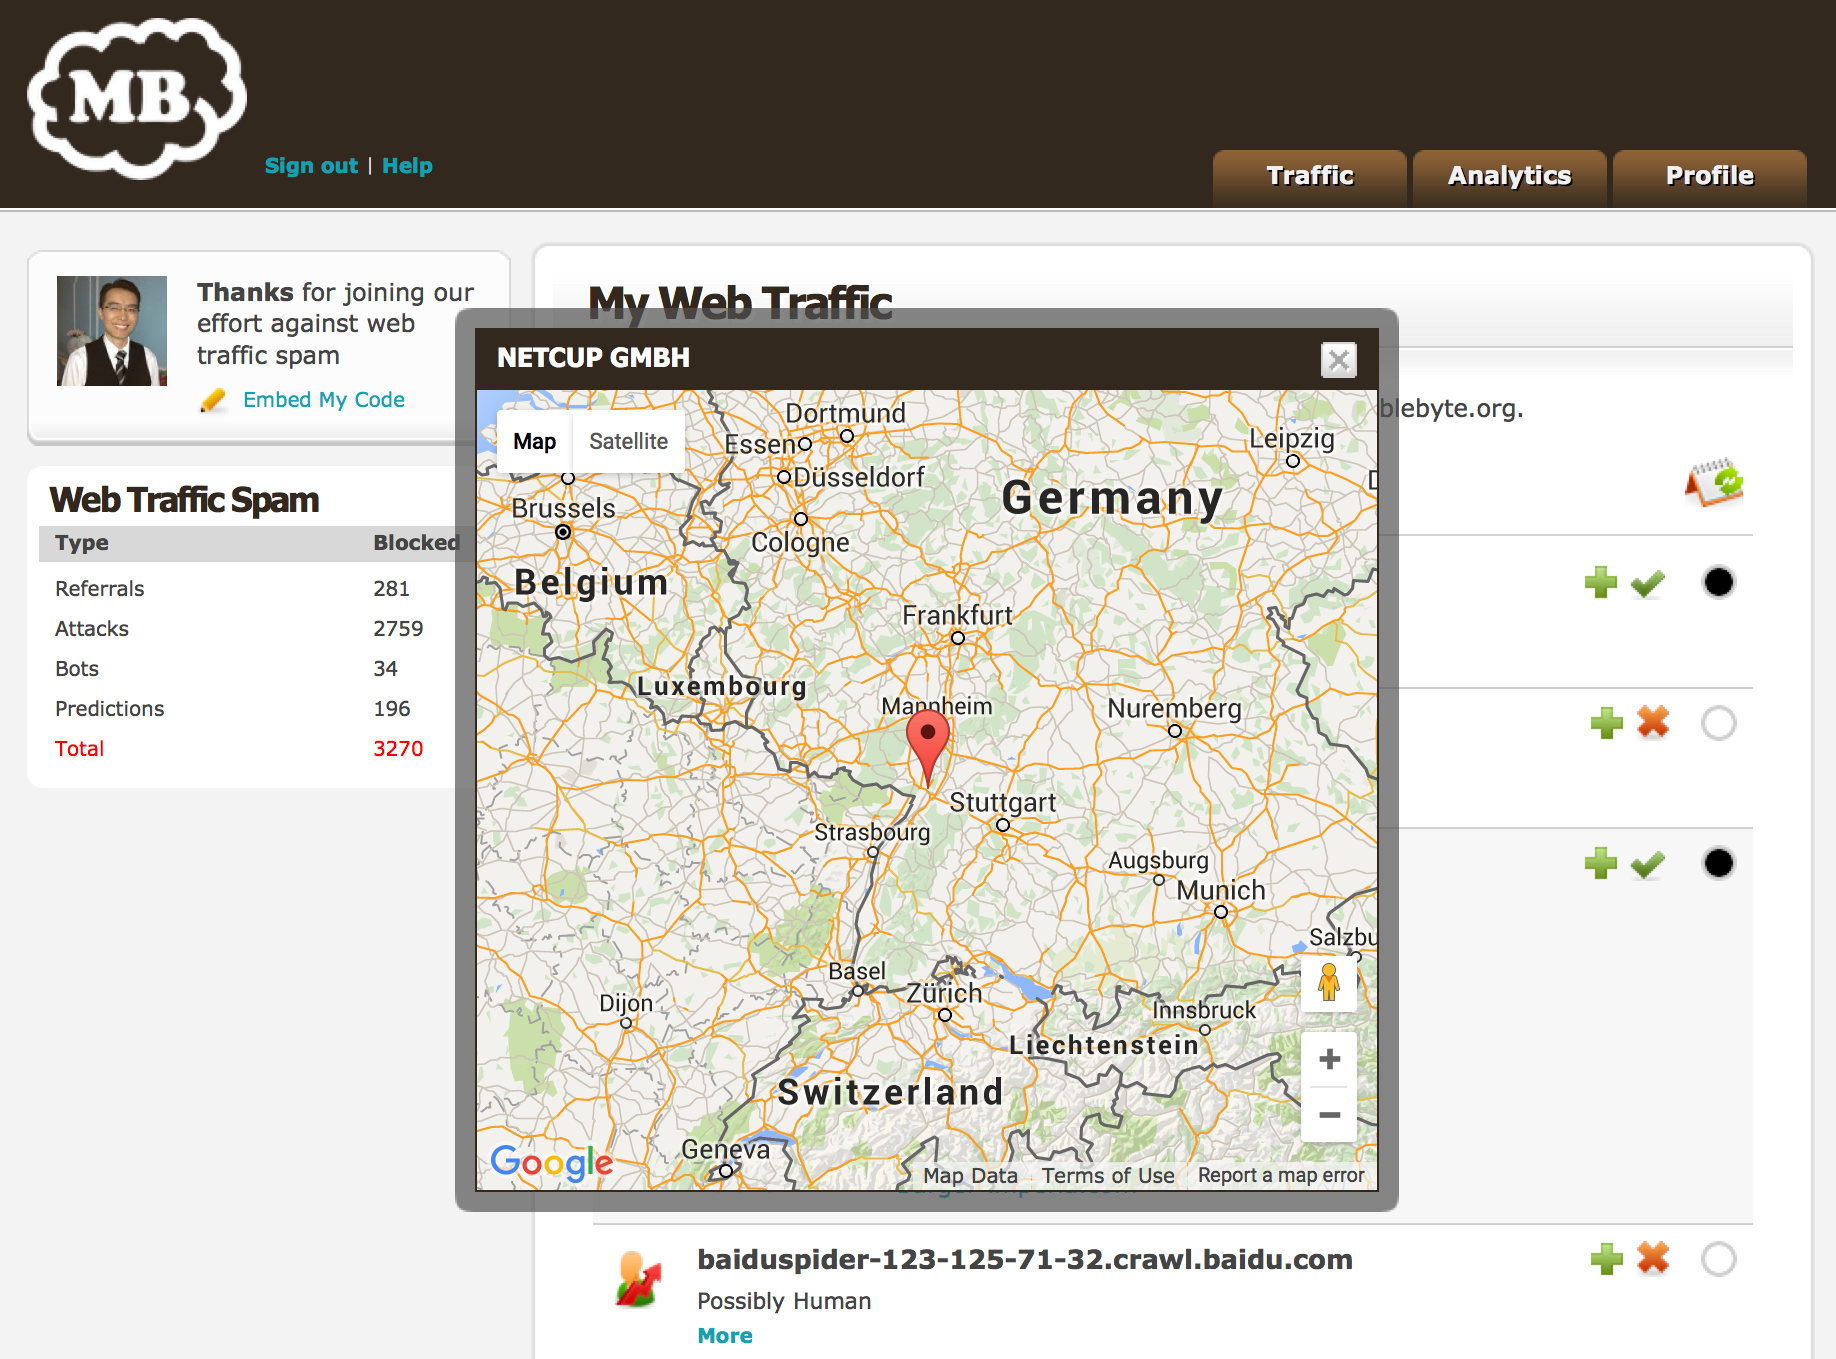This screenshot has width=1836, height=1359.
Task: Select the radio button in the baiduspider row
Action: click(1719, 1259)
